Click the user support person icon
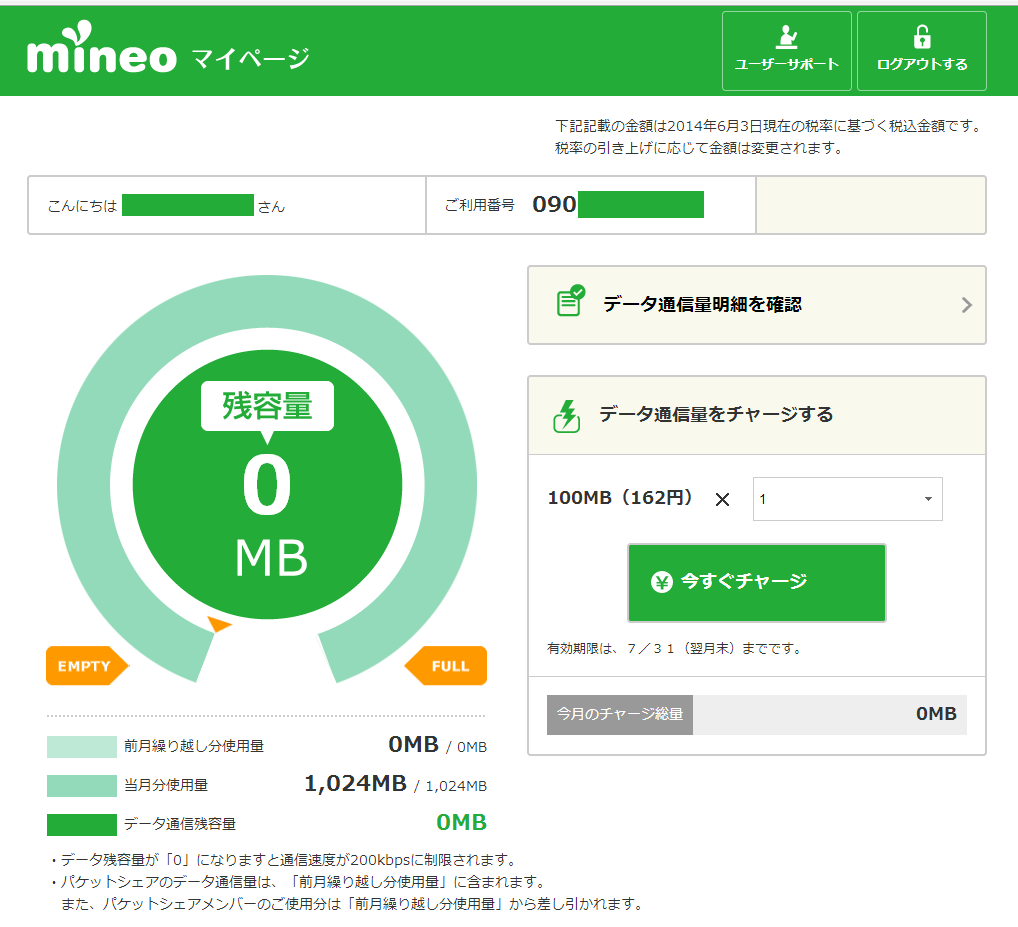Screen dimensions: 1018x927 787,37
